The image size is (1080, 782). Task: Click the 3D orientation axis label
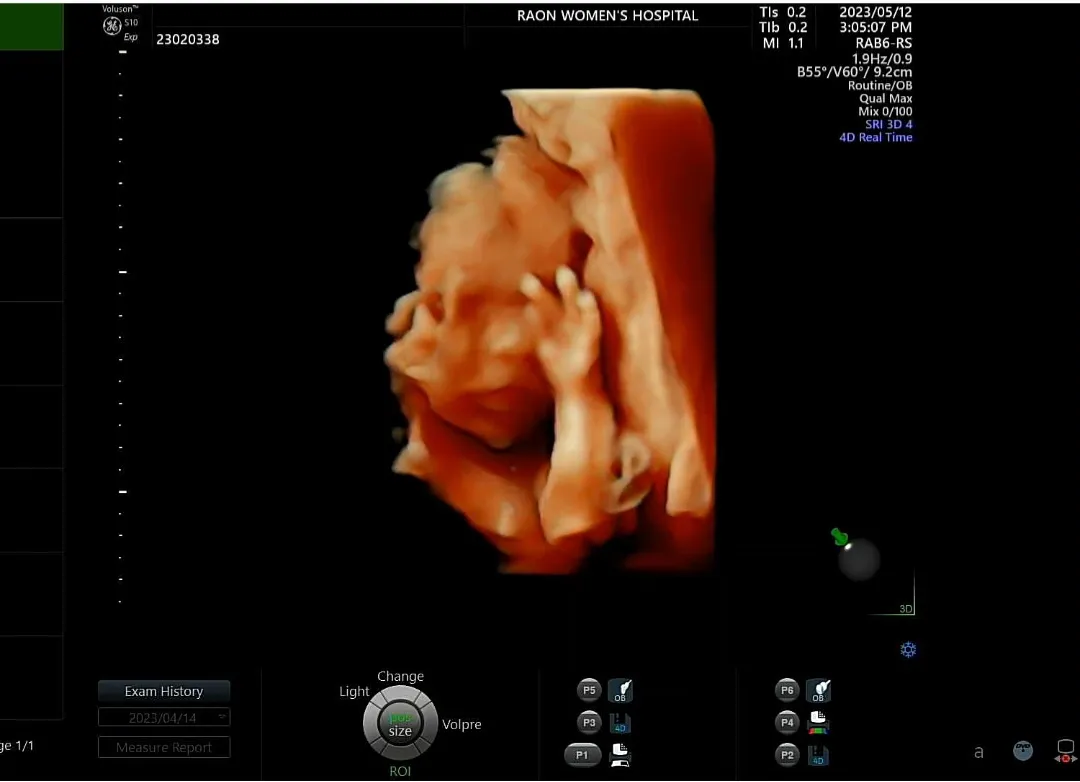[x=906, y=608]
